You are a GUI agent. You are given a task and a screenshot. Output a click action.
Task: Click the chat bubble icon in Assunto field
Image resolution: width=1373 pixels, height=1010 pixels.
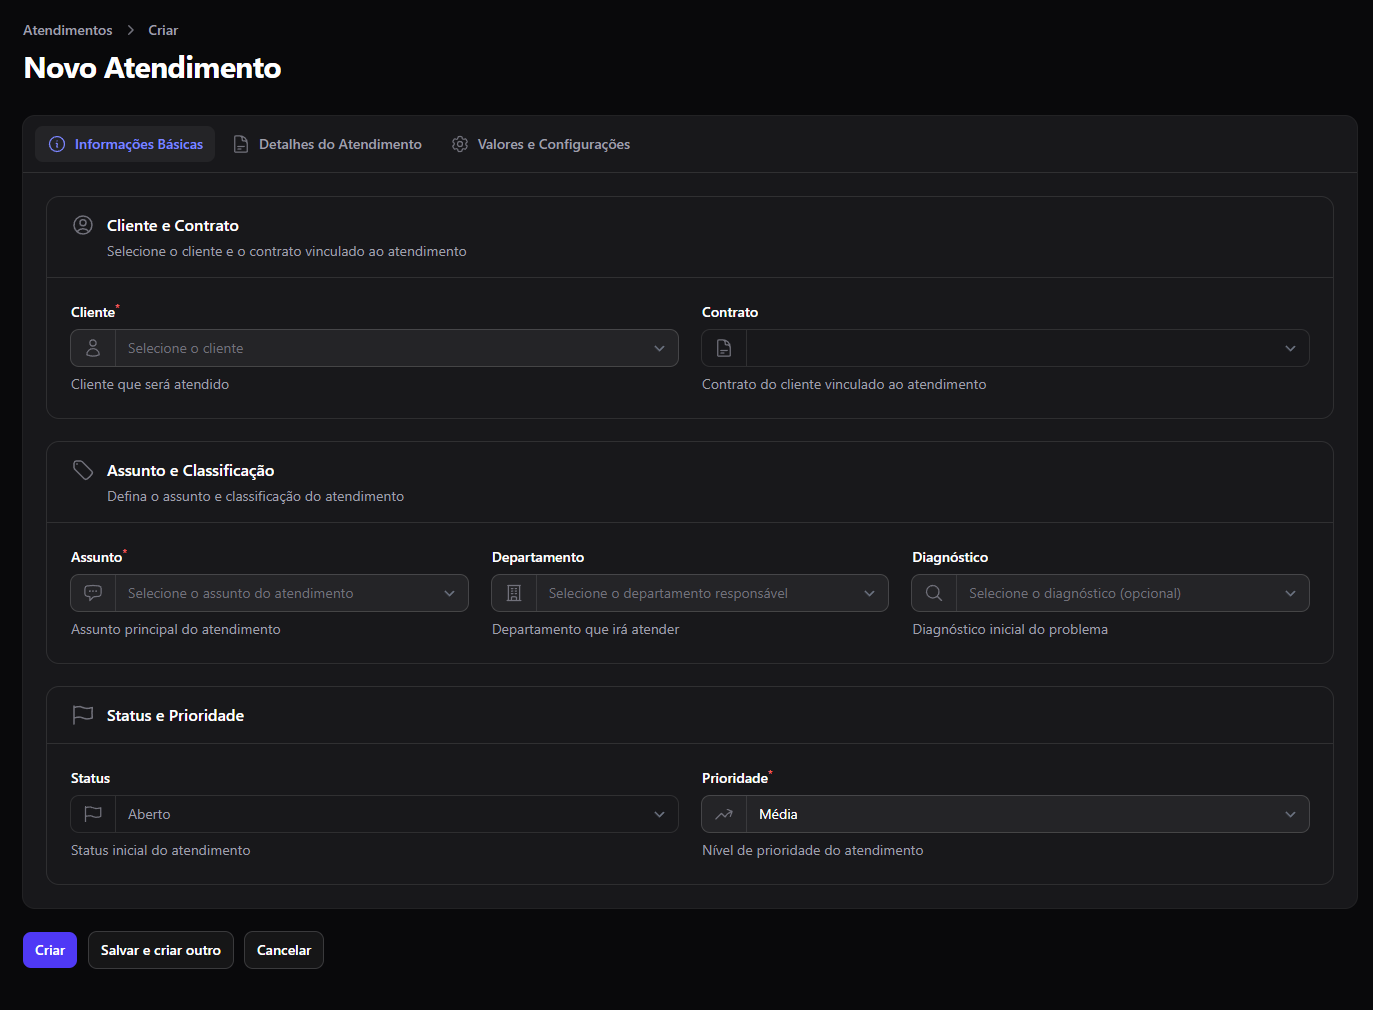click(x=93, y=593)
